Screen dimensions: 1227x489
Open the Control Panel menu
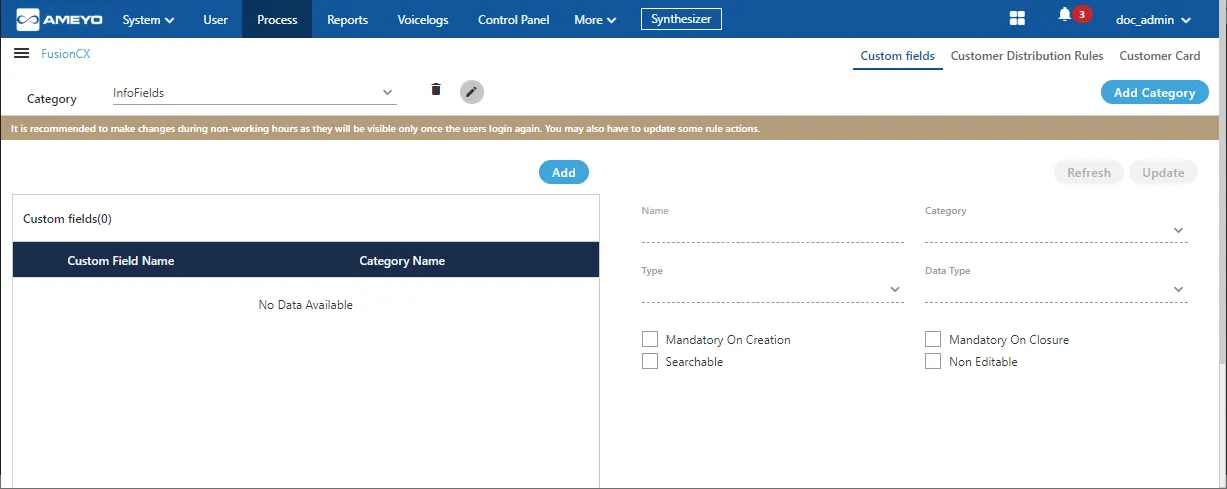tap(514, 19)
